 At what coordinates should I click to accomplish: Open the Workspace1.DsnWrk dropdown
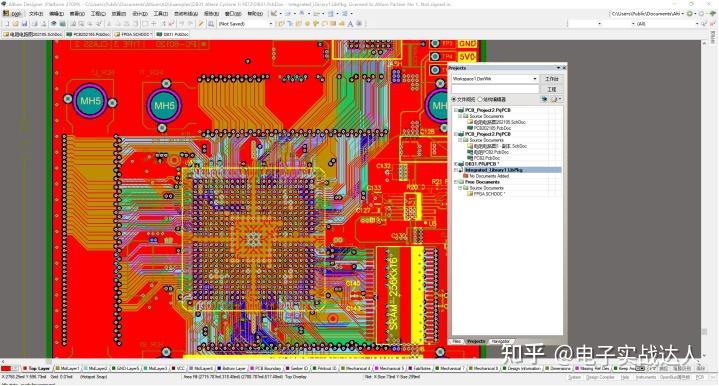535,79
